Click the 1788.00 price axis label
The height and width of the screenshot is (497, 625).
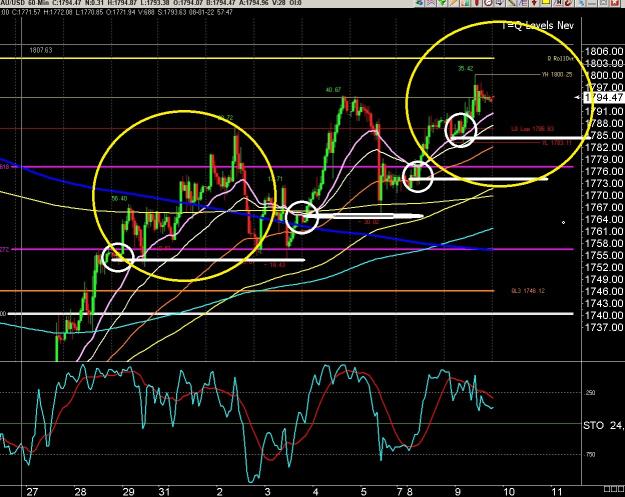coord(604,123)
